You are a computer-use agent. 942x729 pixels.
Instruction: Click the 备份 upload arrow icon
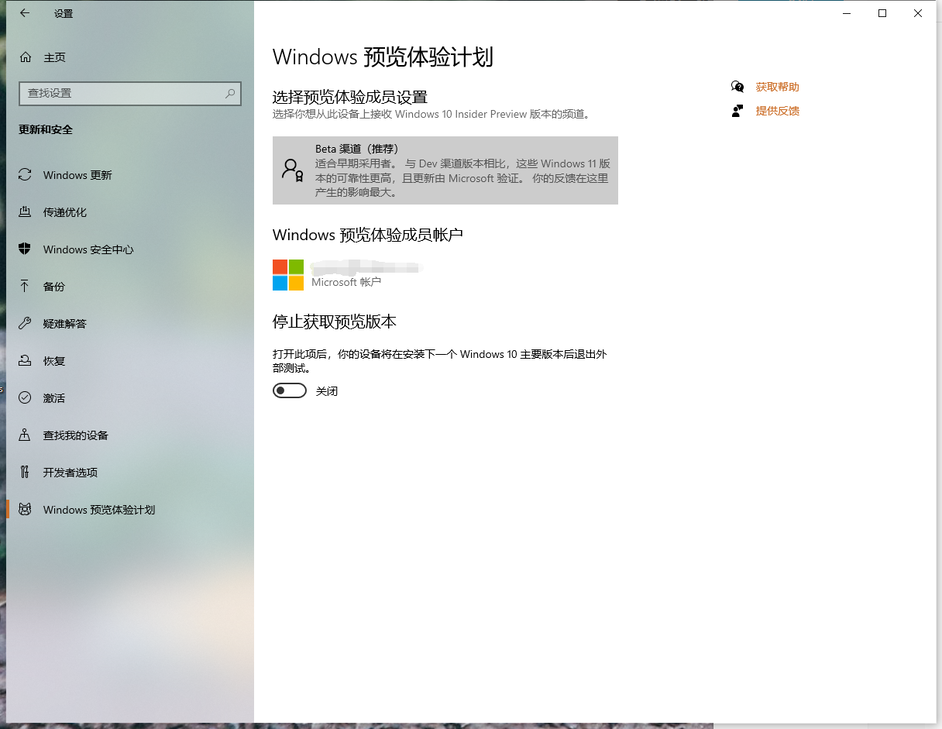click(24, 286)
